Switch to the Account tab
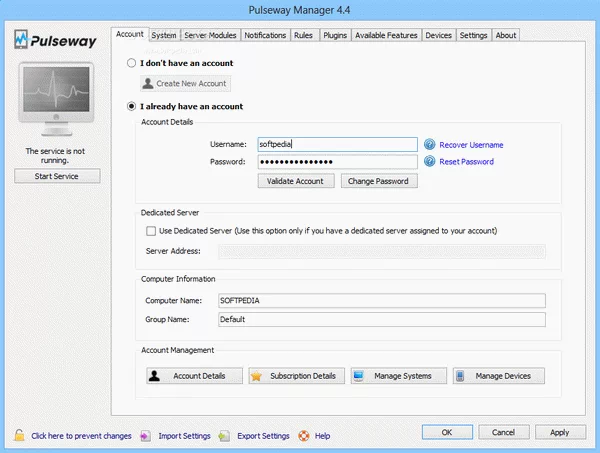600x453 pixels. point(130,34)
